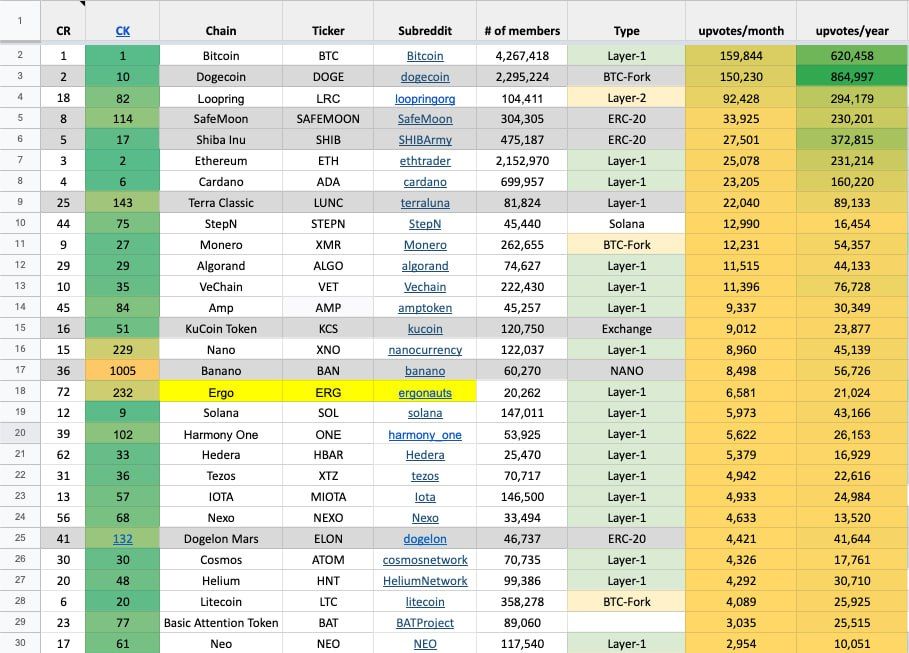
Task: Select the orange 1005 CK cell
Action: (123, 371)
